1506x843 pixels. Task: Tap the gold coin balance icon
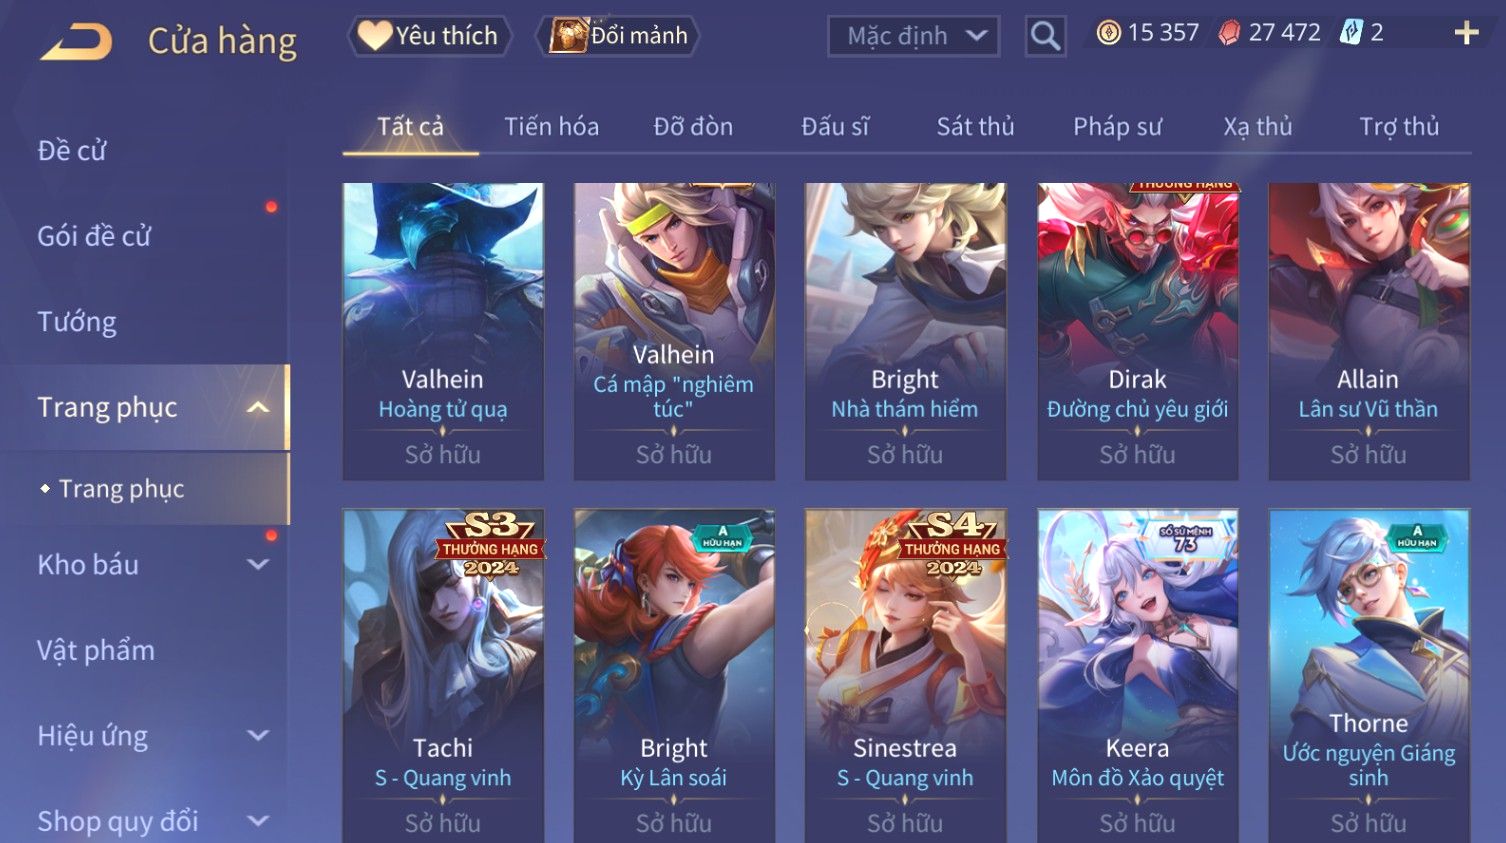coord(1108,33)
